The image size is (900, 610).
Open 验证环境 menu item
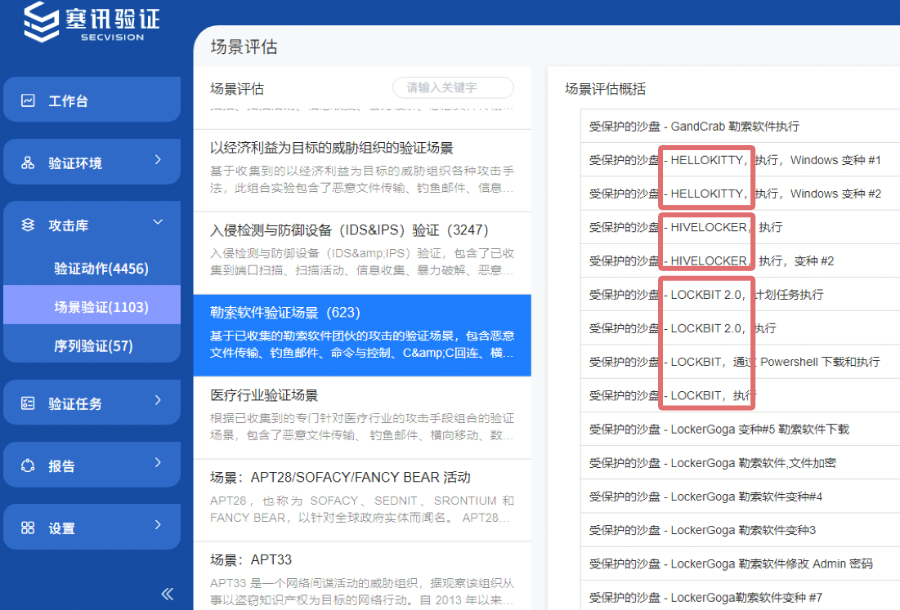(92, 162)
